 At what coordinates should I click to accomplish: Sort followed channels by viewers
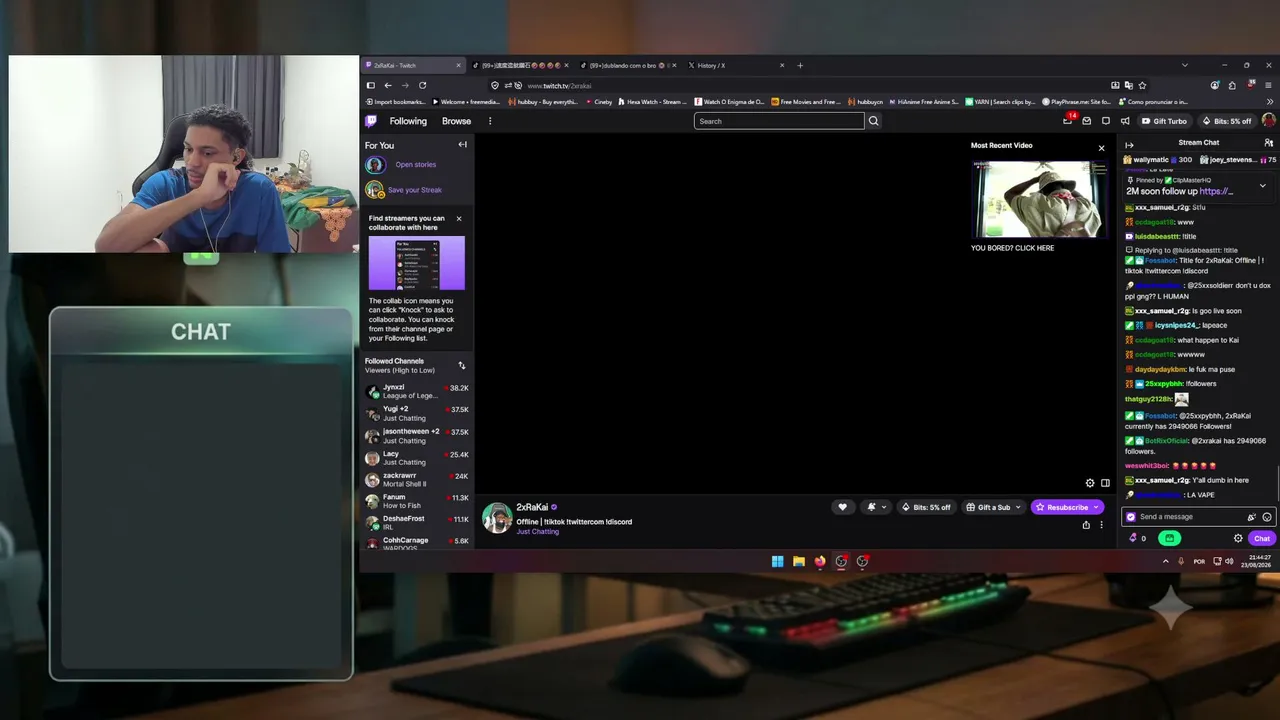[x=461, y=365]
